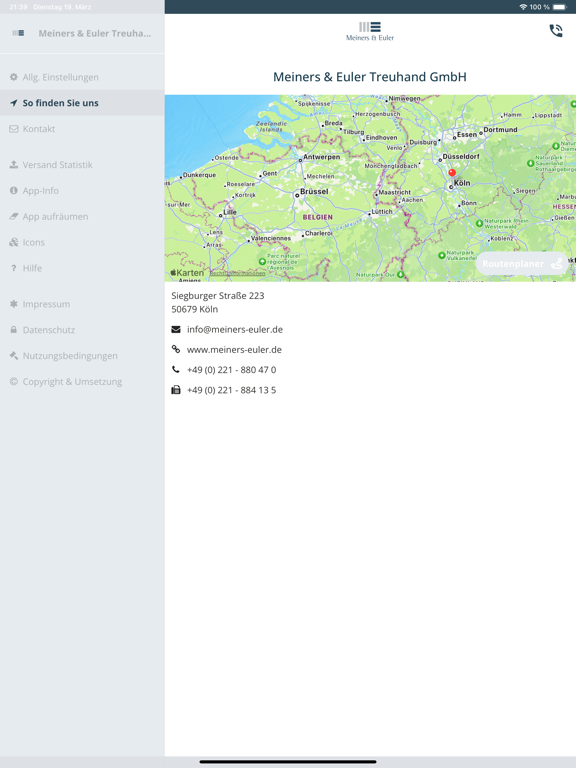
Task: Open Kontakt menu entry
Action: 82,129
